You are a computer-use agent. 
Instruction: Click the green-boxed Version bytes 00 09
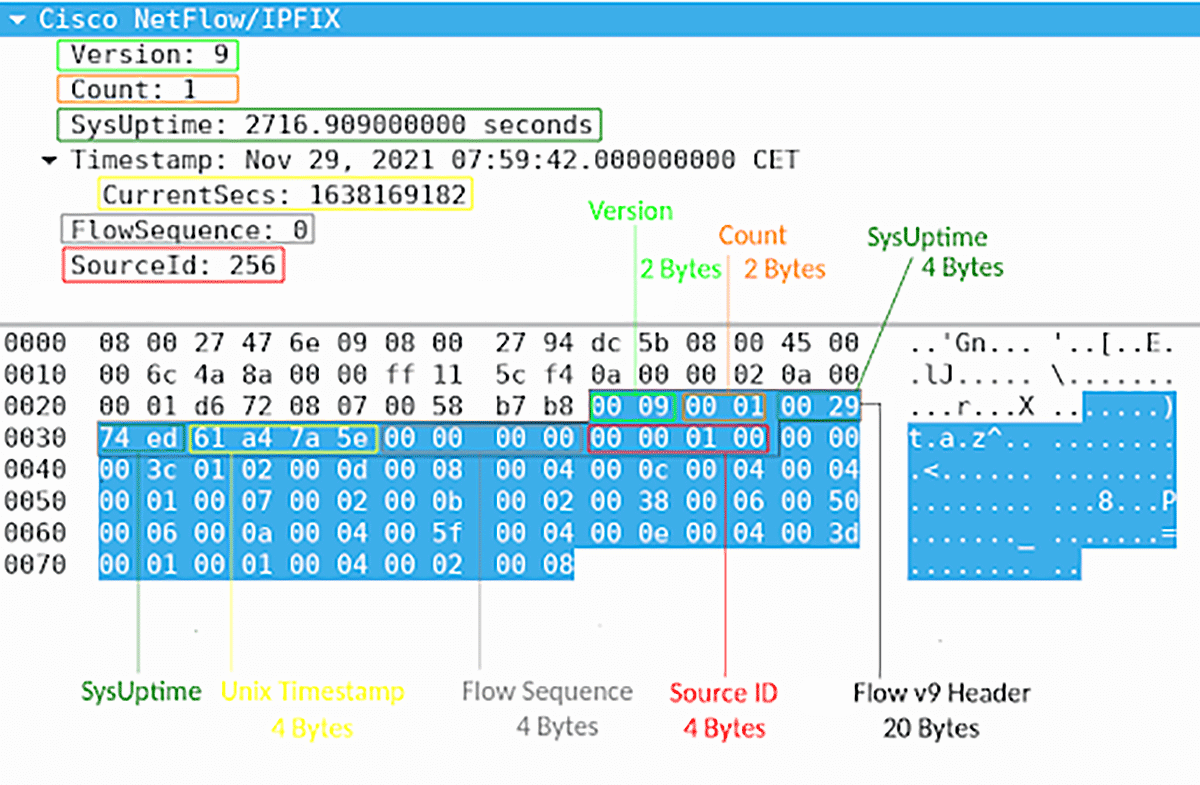(633, 404)
